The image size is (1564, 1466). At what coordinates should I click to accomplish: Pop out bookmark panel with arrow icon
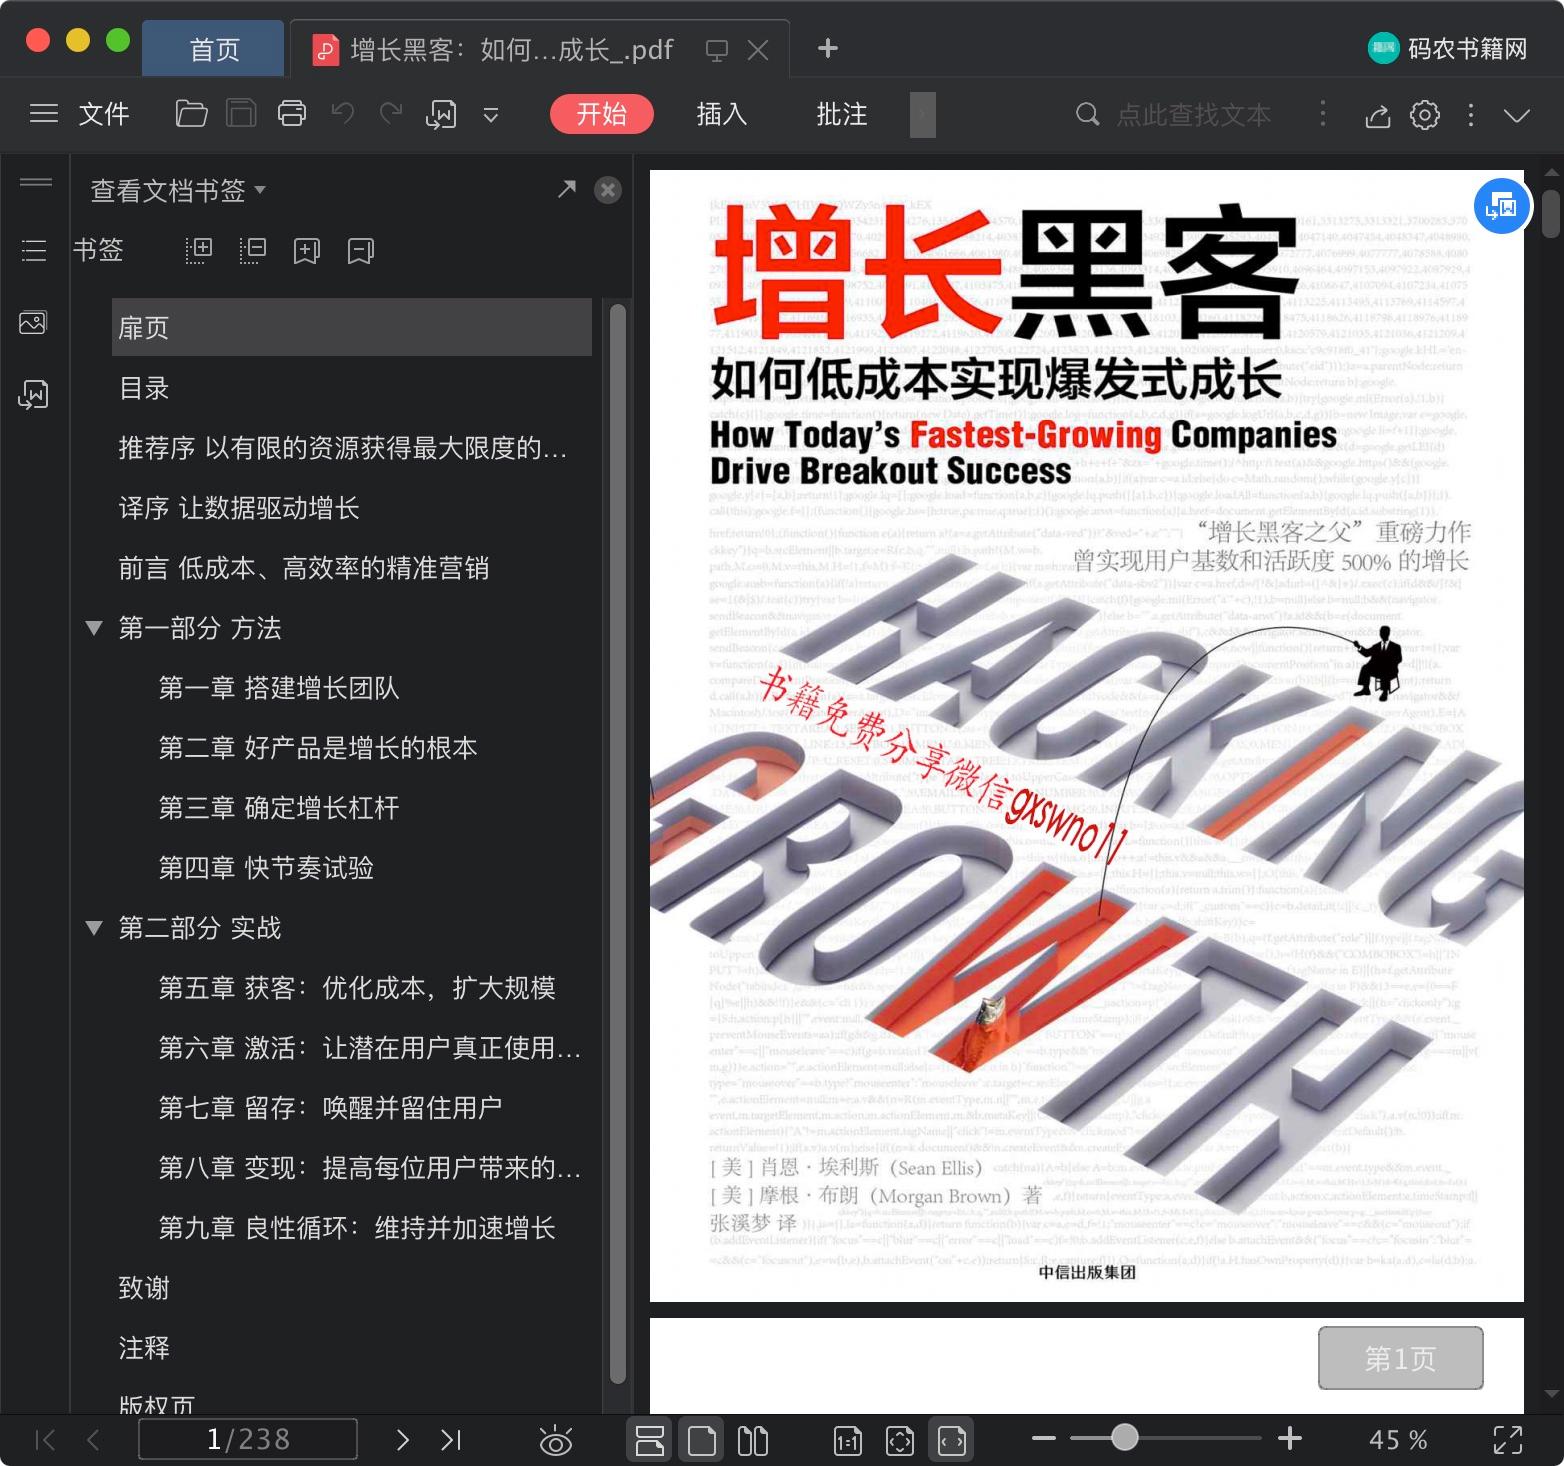[567, 188]
